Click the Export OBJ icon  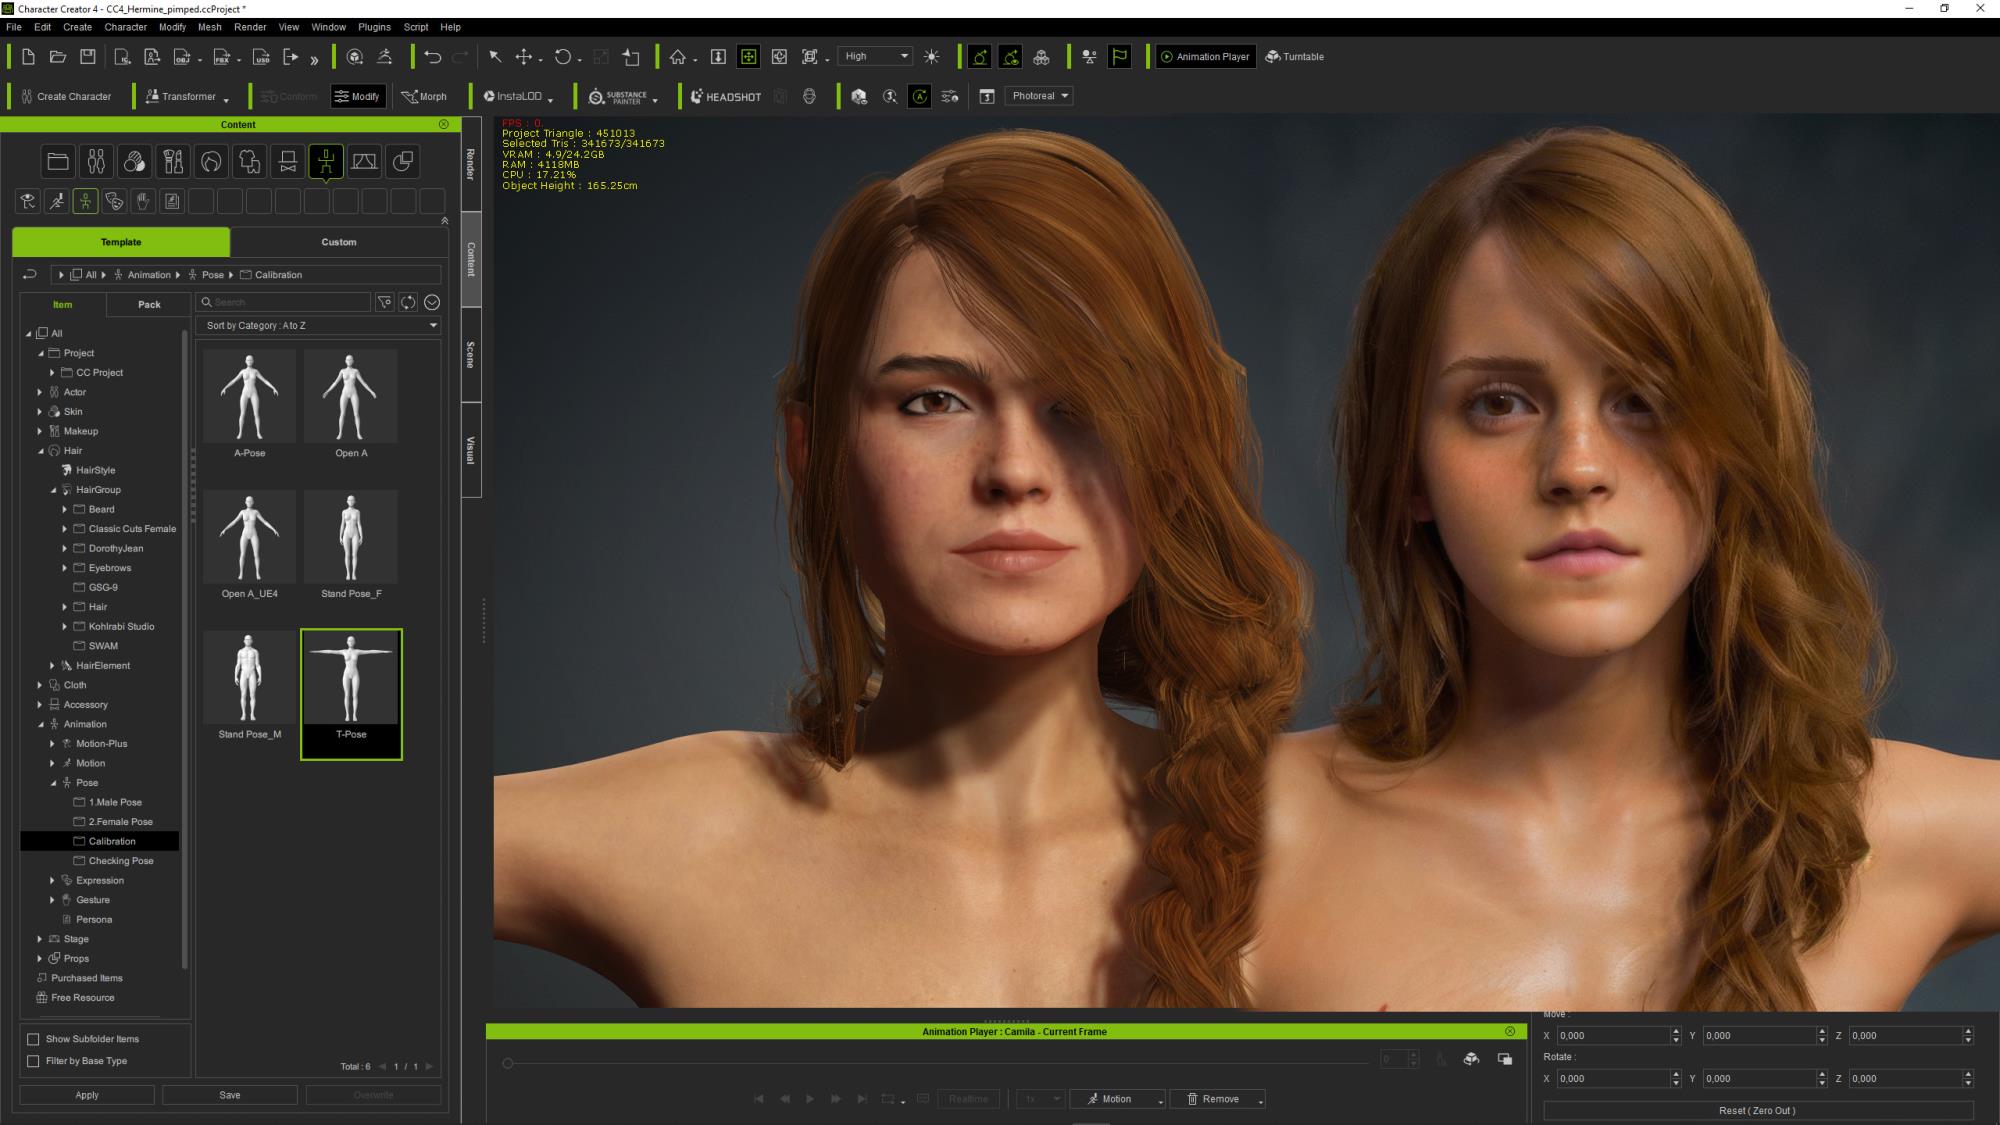183,57
